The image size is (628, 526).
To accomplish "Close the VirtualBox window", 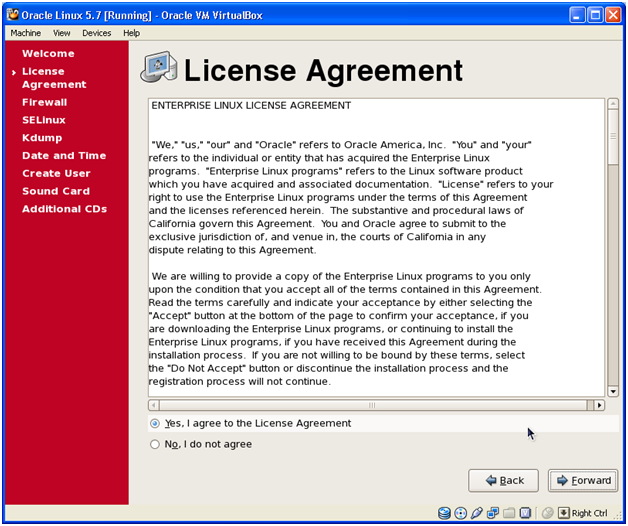I will 613,15.
